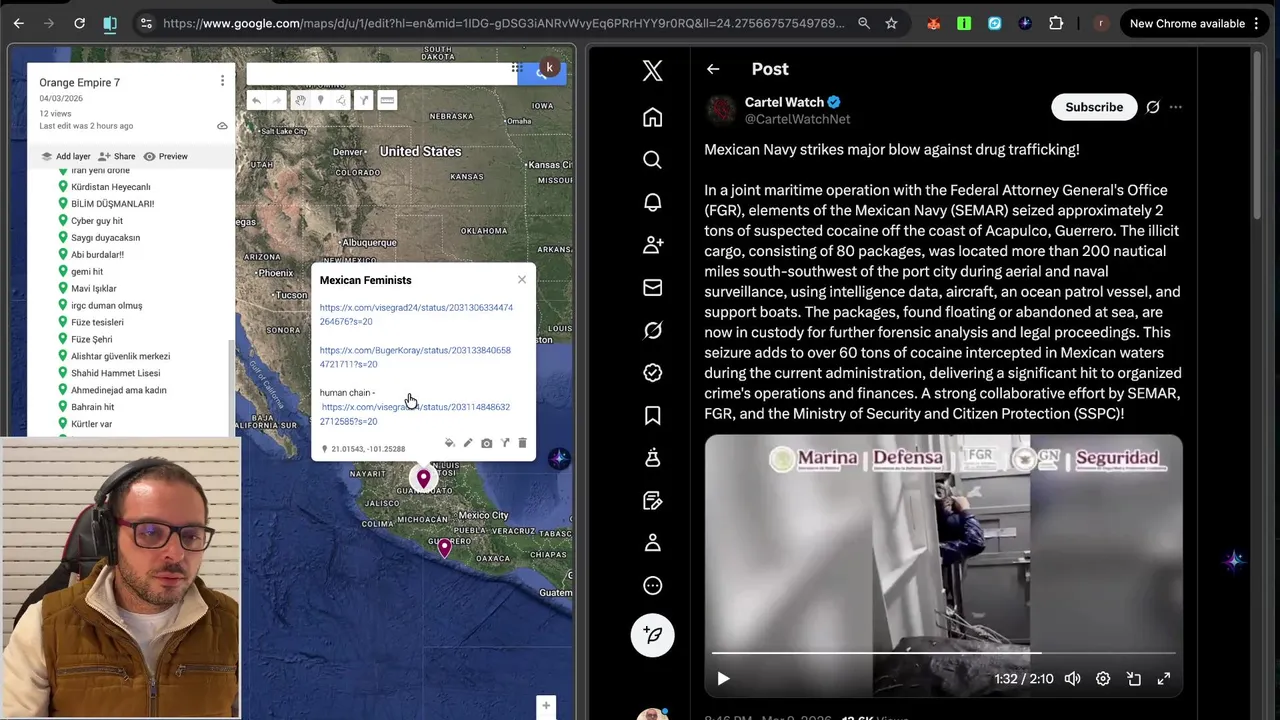1280x720 pixels.
Task: Open Profile icon in X sidebar
Action: 652,543
